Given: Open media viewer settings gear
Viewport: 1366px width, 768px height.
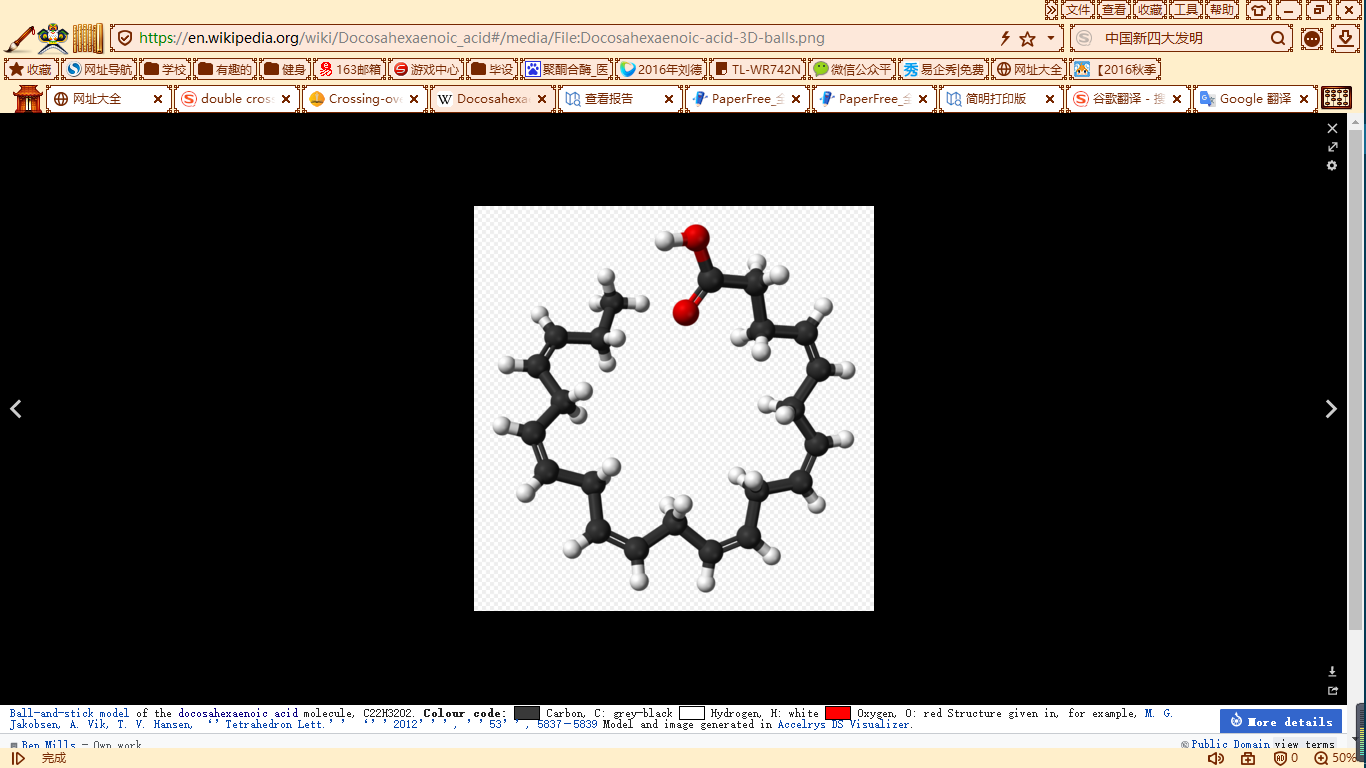Looking at the screenshot, I should point(1332,166).
